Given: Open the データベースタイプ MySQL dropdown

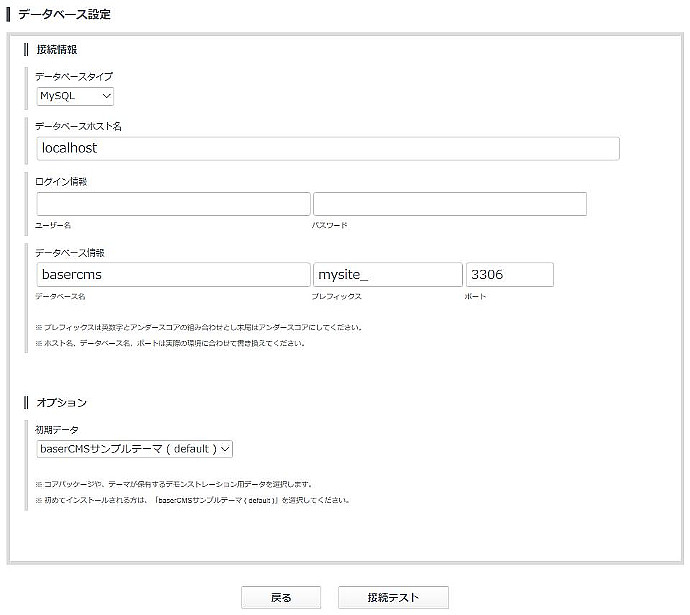Looking at the screenshot, I should (75, 96).
